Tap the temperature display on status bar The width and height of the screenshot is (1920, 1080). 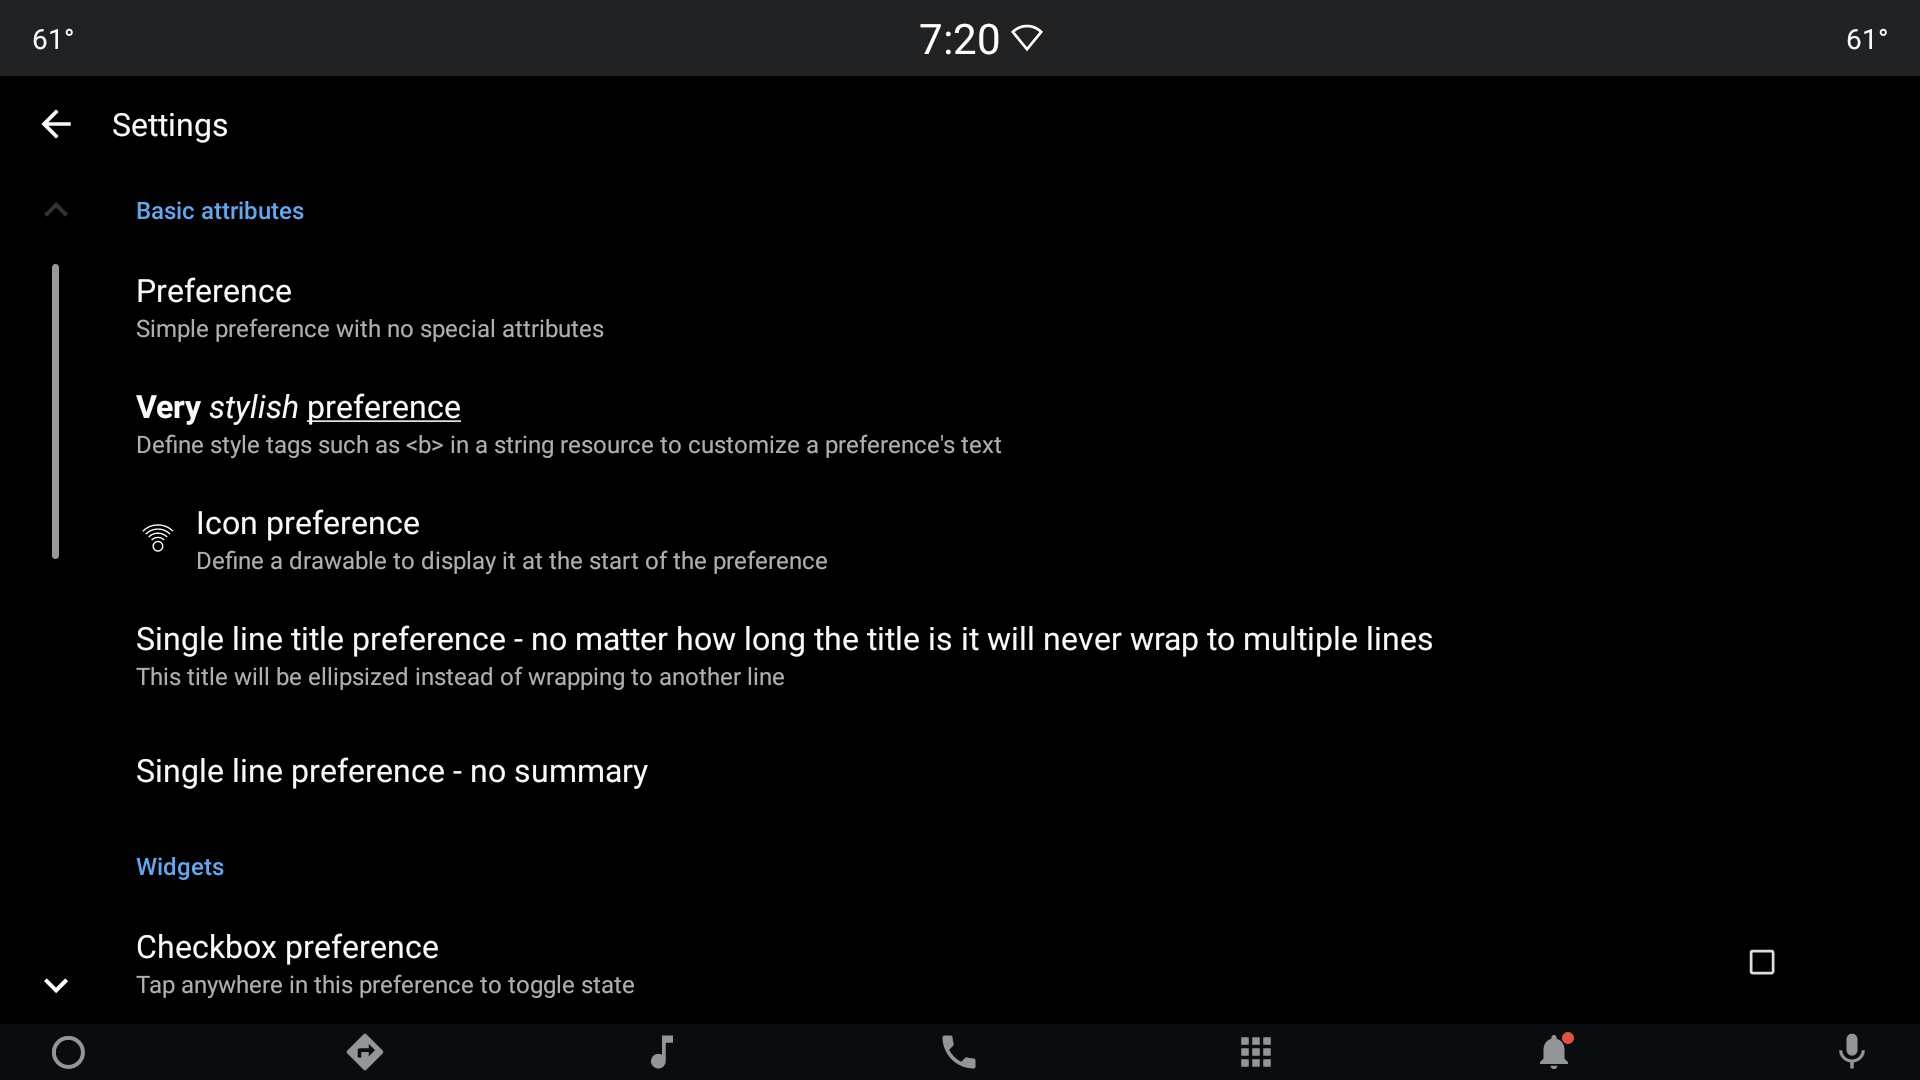[50, 38]
